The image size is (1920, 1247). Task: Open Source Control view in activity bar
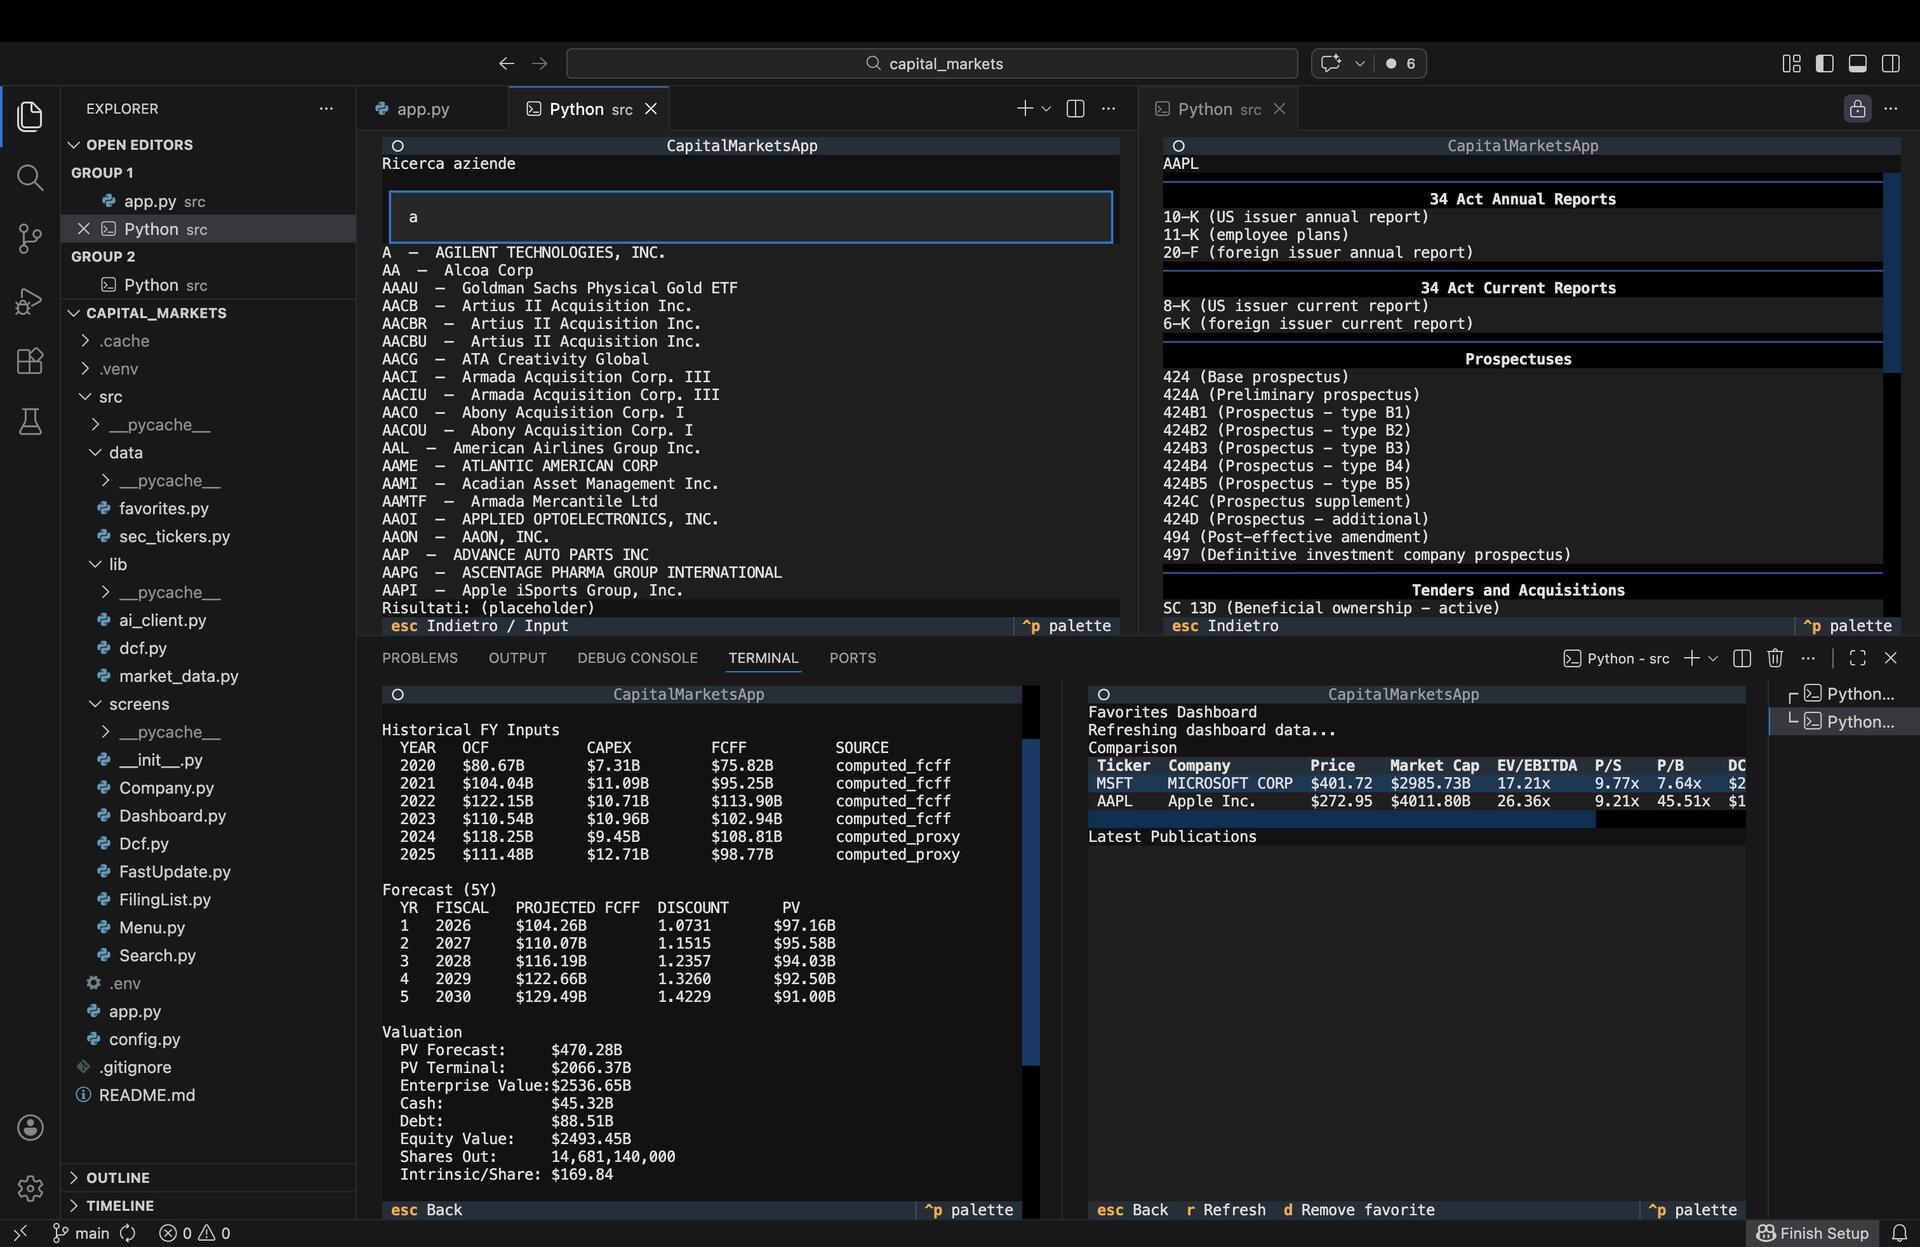pos(30,238)
